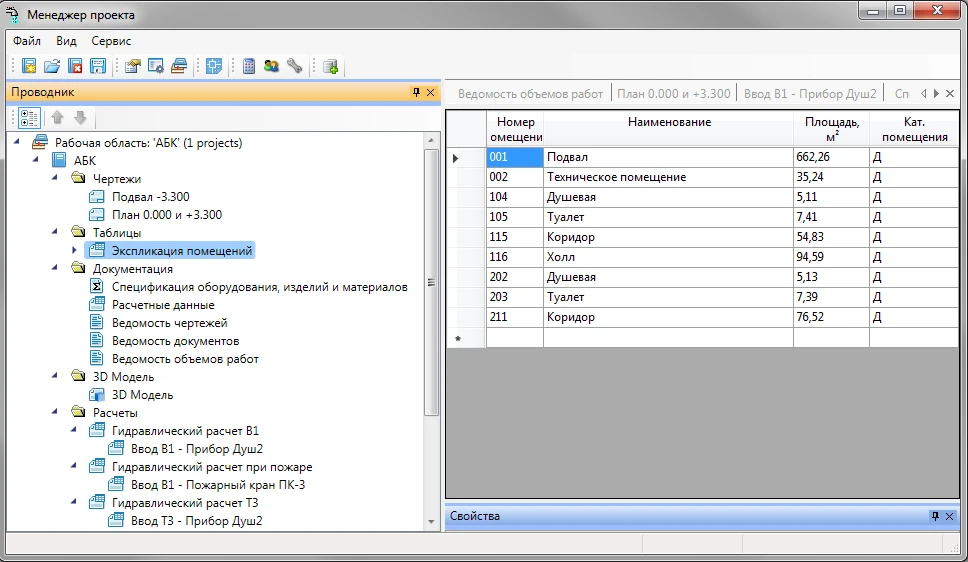The height and width of the screenshot is (562, 968).
Task: Toggle pin on the Свойства panel
Action: coord(935,516)
